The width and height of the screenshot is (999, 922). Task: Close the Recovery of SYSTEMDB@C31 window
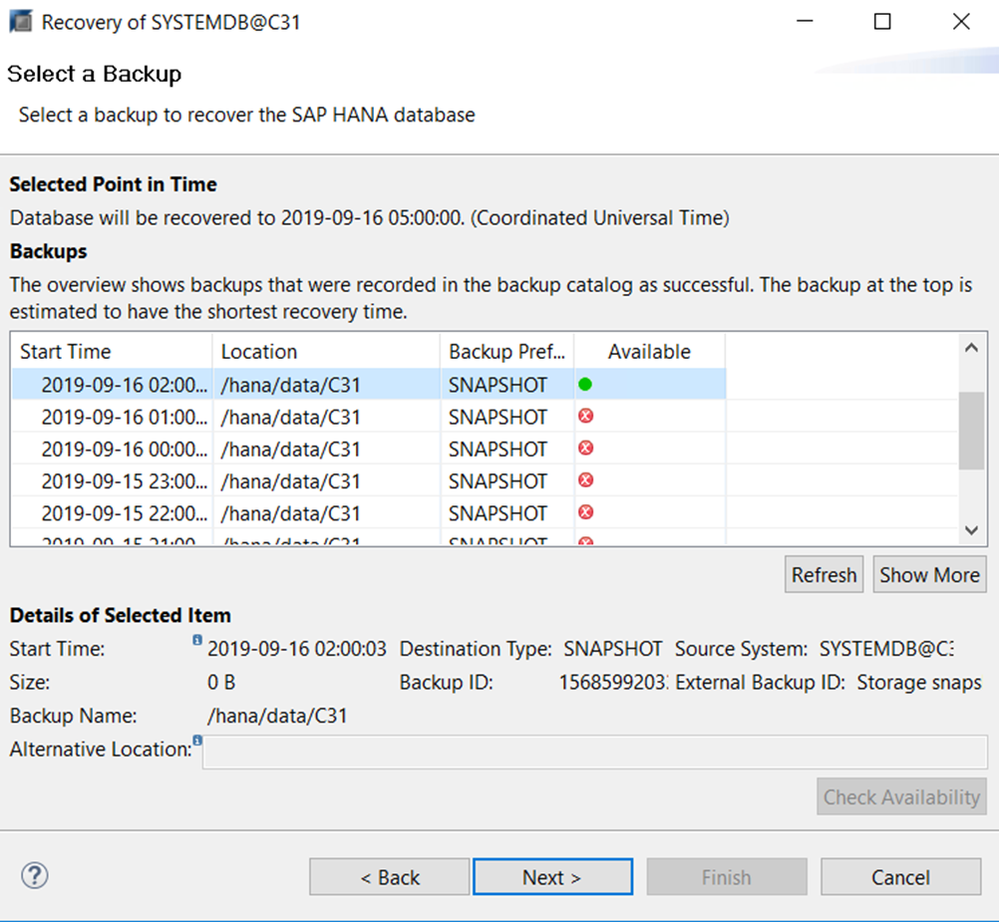coord(961,22)
